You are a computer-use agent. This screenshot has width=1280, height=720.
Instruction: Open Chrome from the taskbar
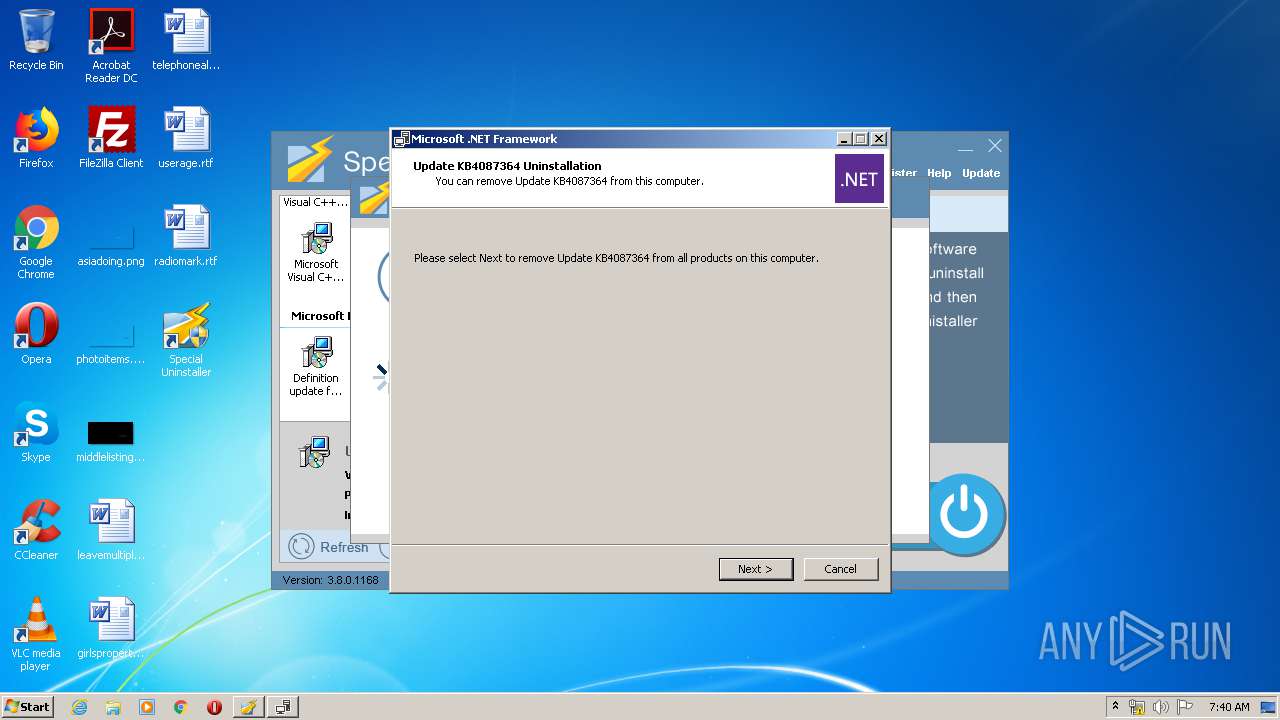click(181, 707)
